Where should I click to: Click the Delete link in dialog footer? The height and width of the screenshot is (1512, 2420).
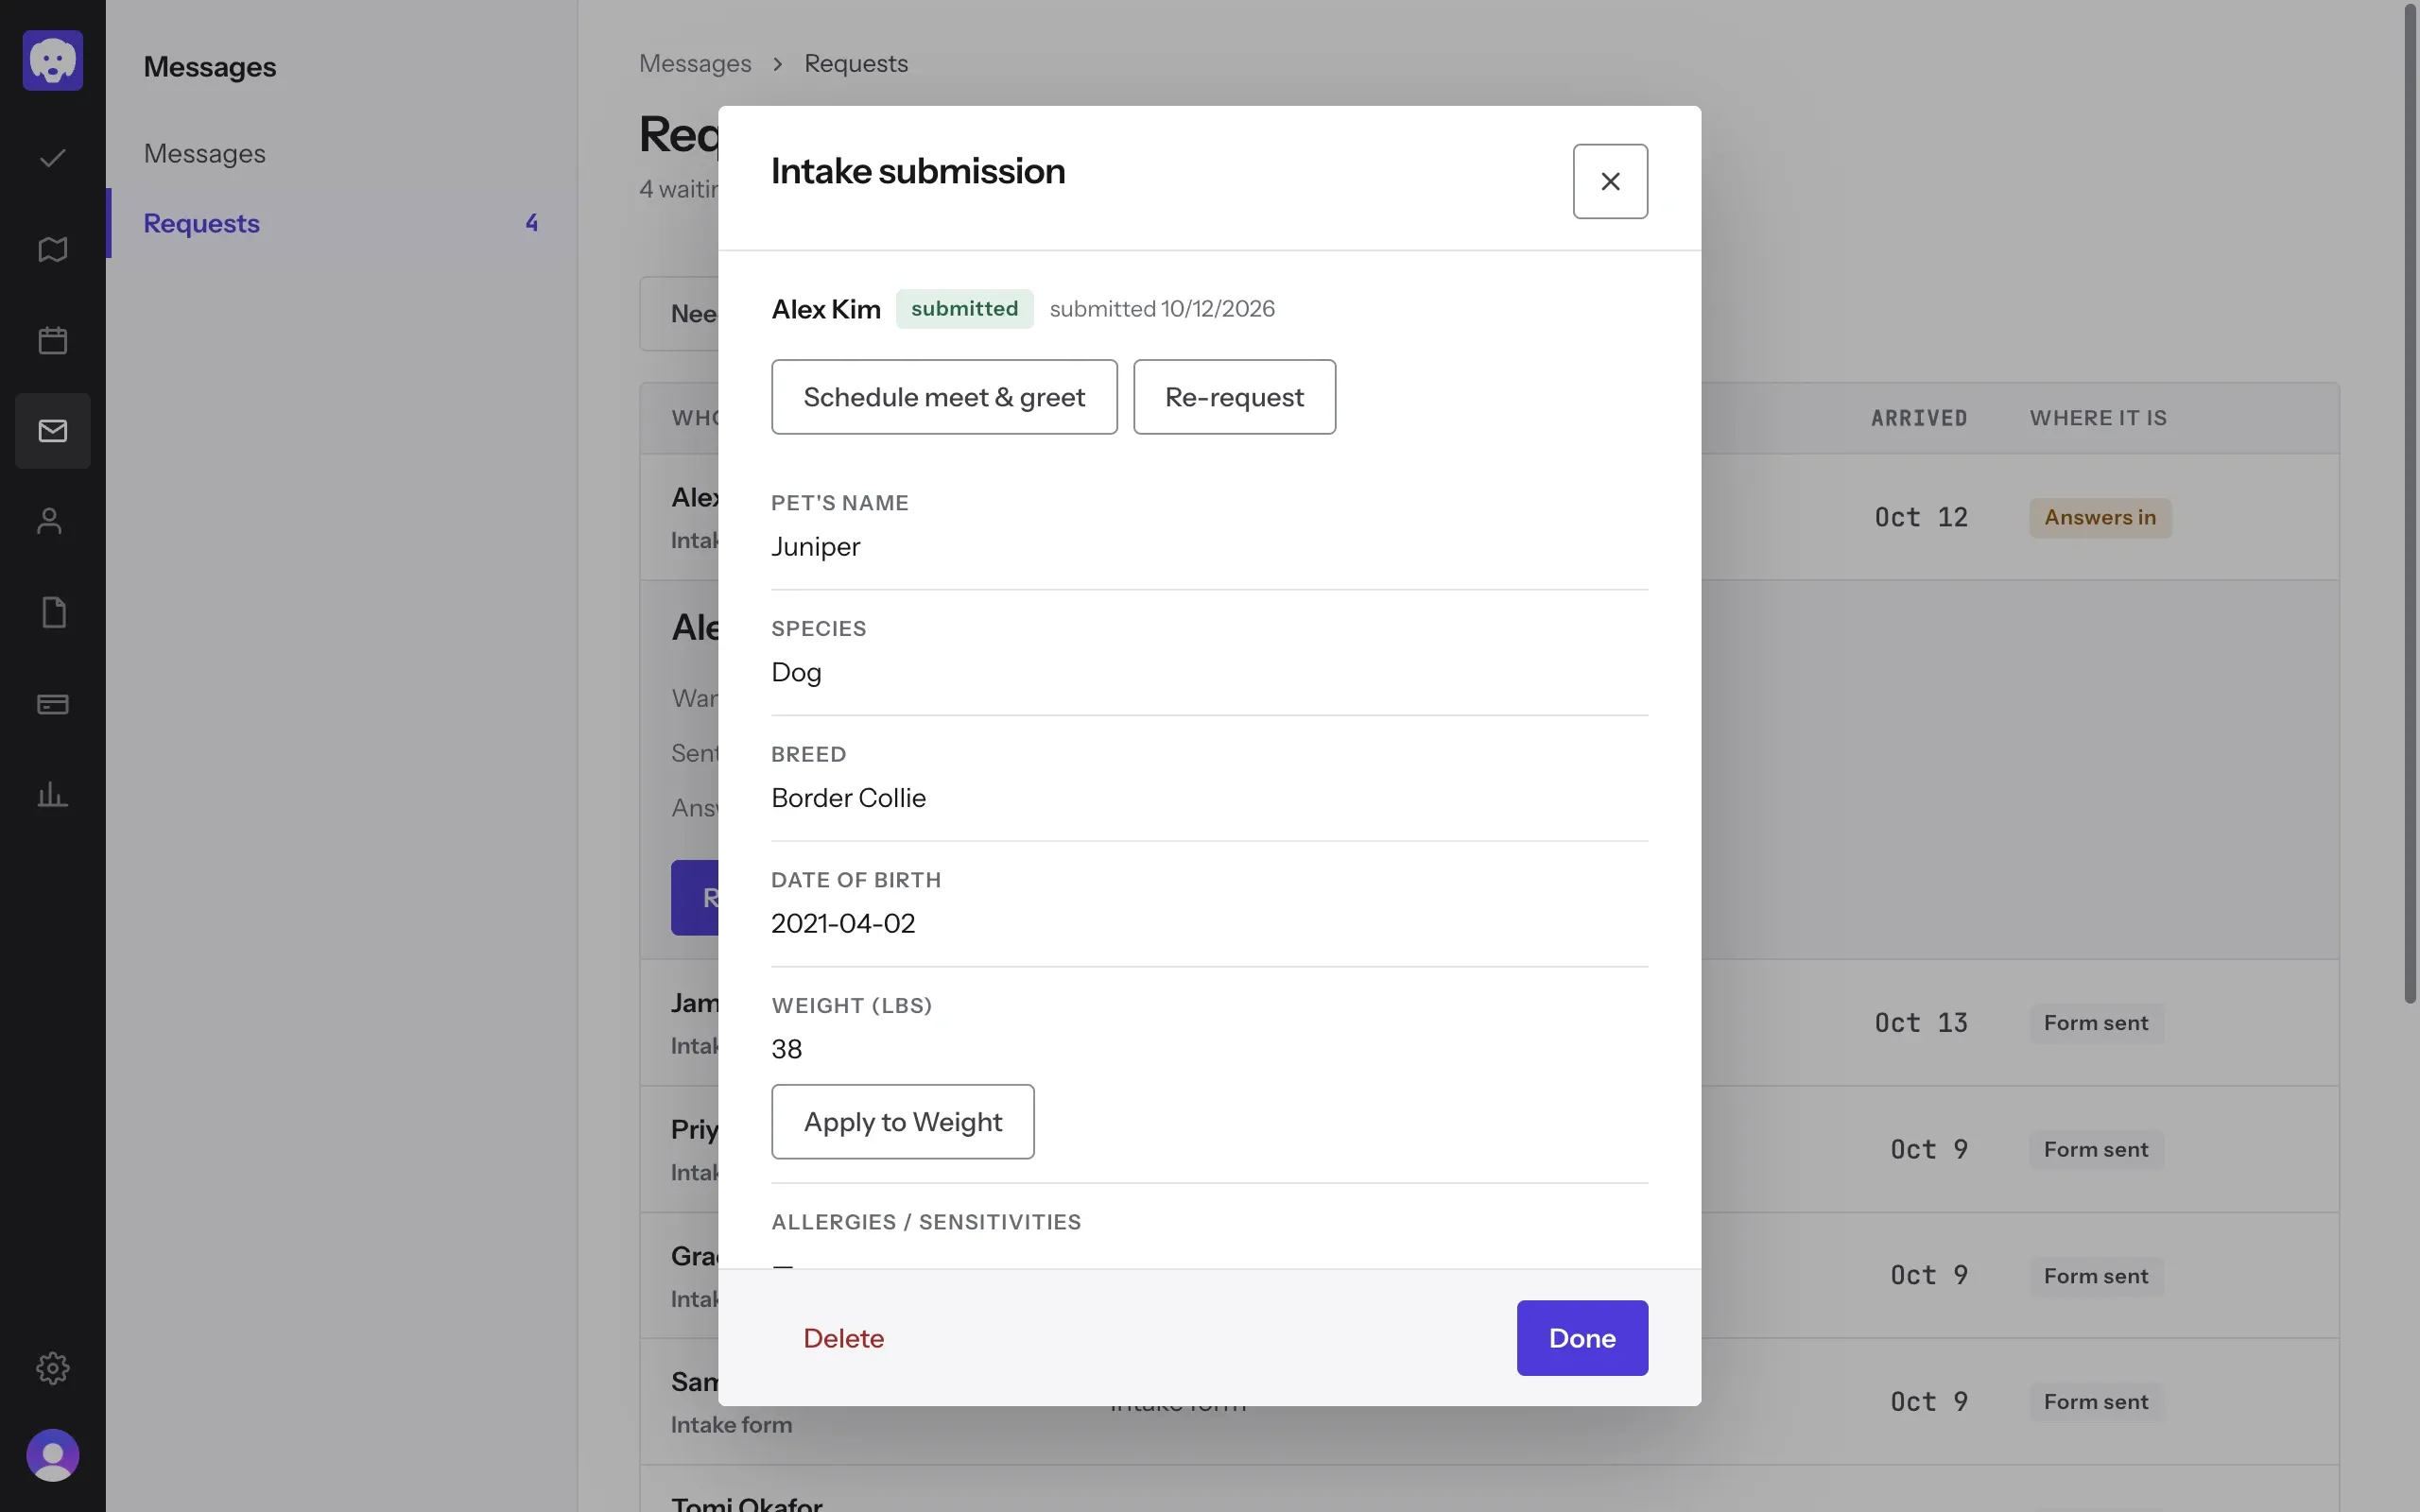click(x=843, y=1338)
